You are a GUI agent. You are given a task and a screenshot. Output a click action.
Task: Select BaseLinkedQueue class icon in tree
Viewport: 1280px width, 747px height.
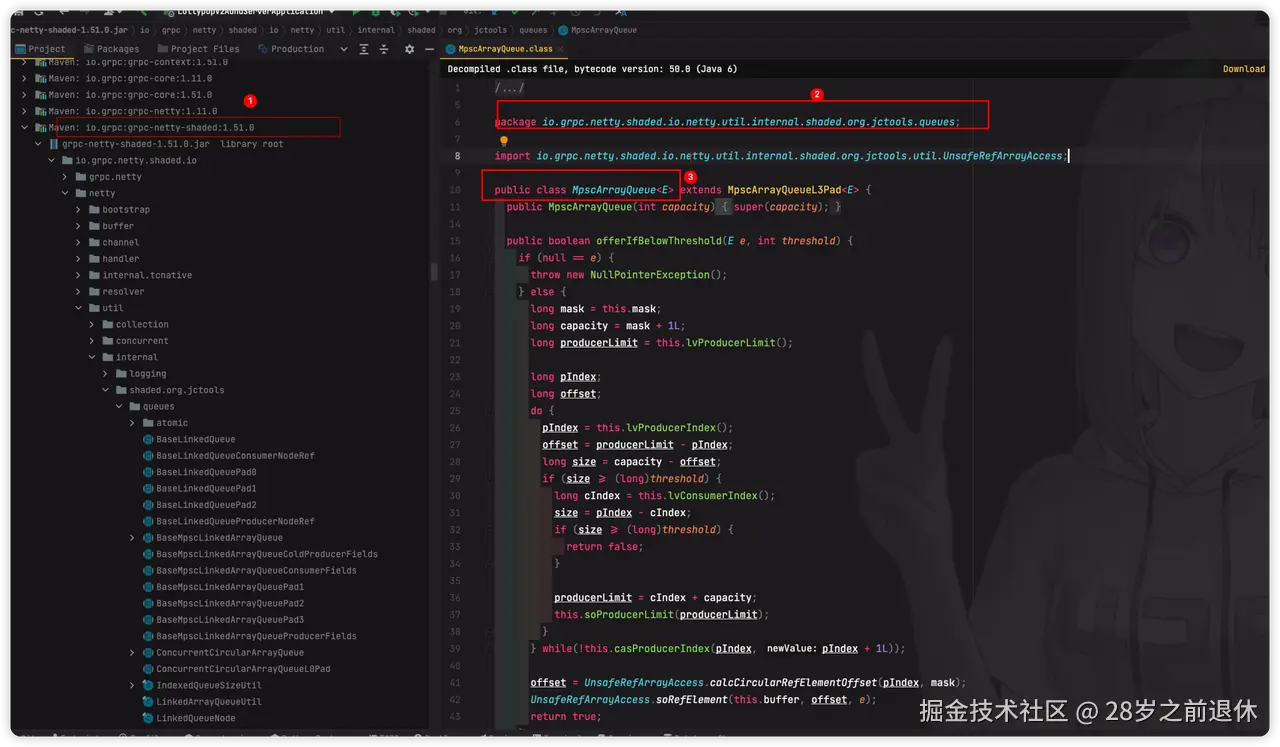pos(148,439)
